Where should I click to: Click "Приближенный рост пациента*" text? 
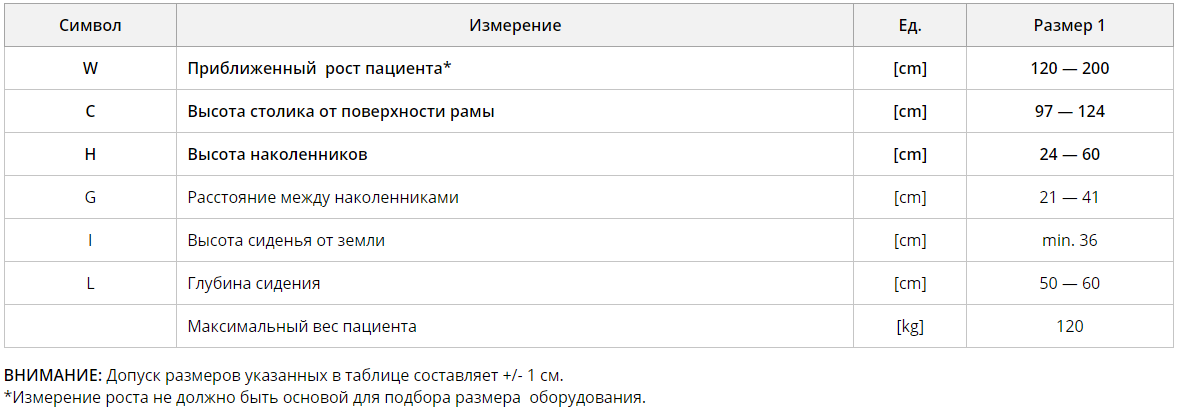coord(320,69)
